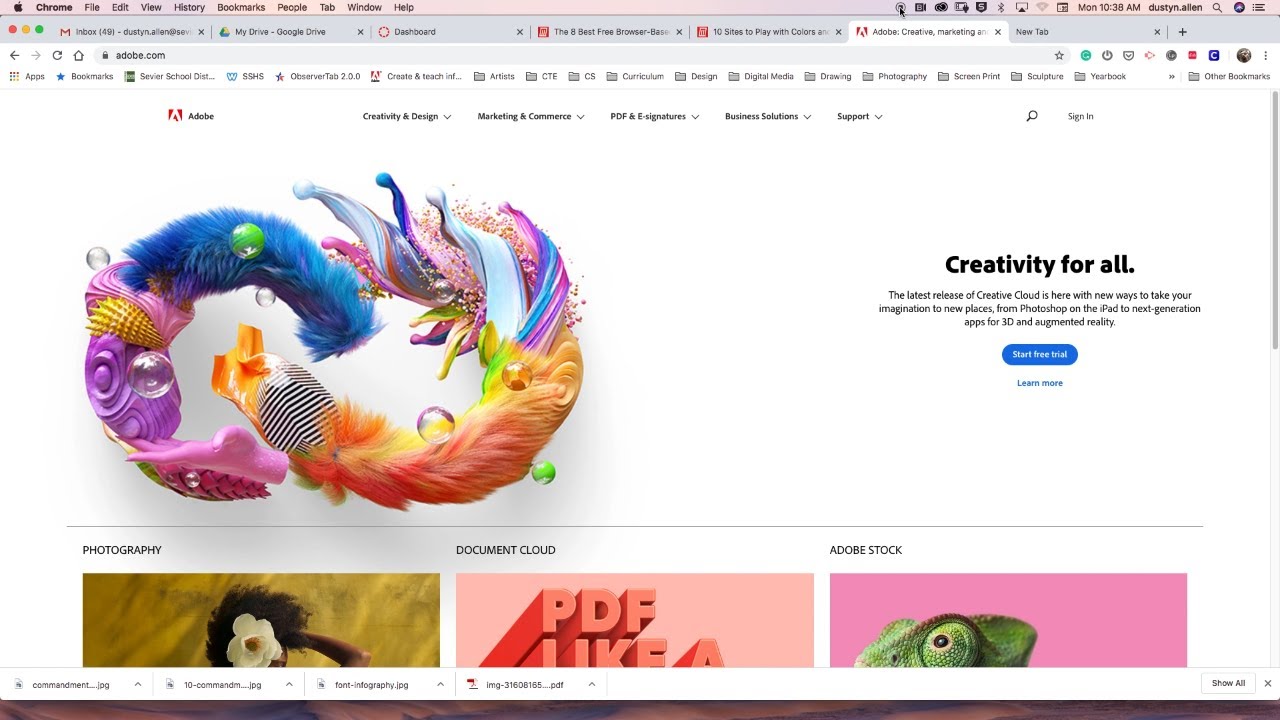
Task: Reload the adobe.com page
Action: coord(57,55)
